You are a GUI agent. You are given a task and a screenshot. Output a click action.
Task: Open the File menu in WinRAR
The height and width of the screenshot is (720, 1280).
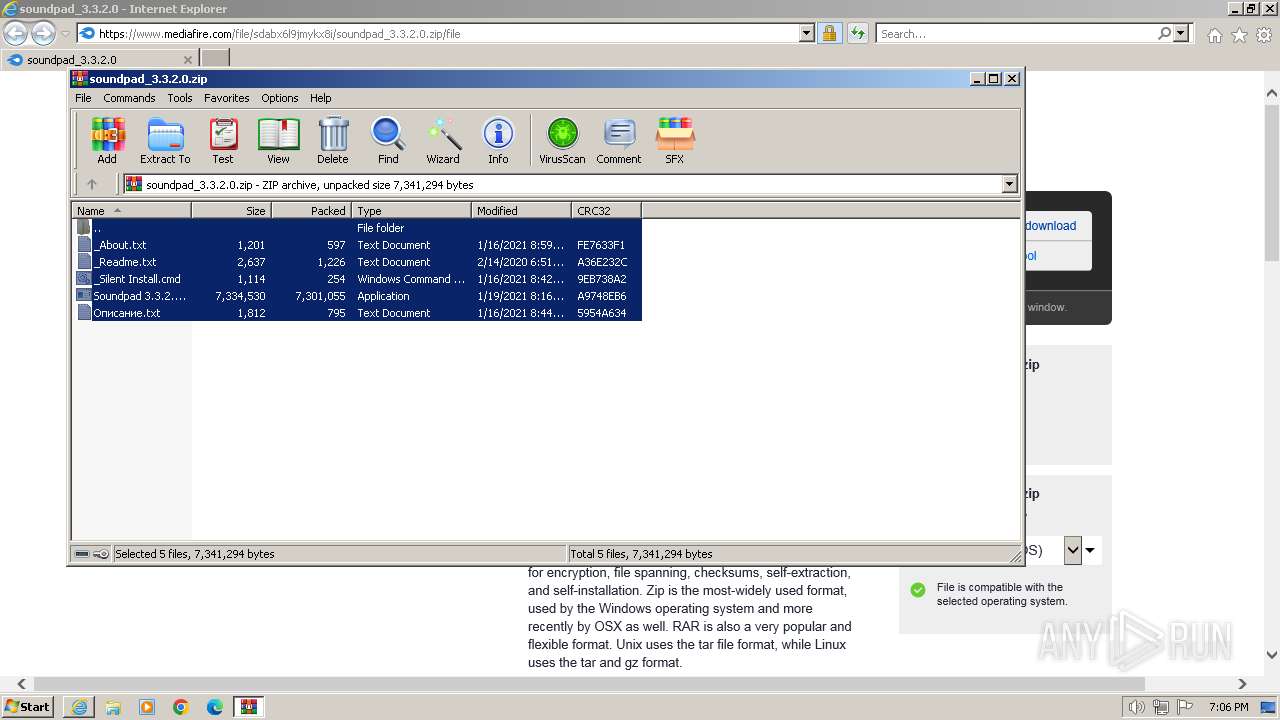click(x=83, y=98)
